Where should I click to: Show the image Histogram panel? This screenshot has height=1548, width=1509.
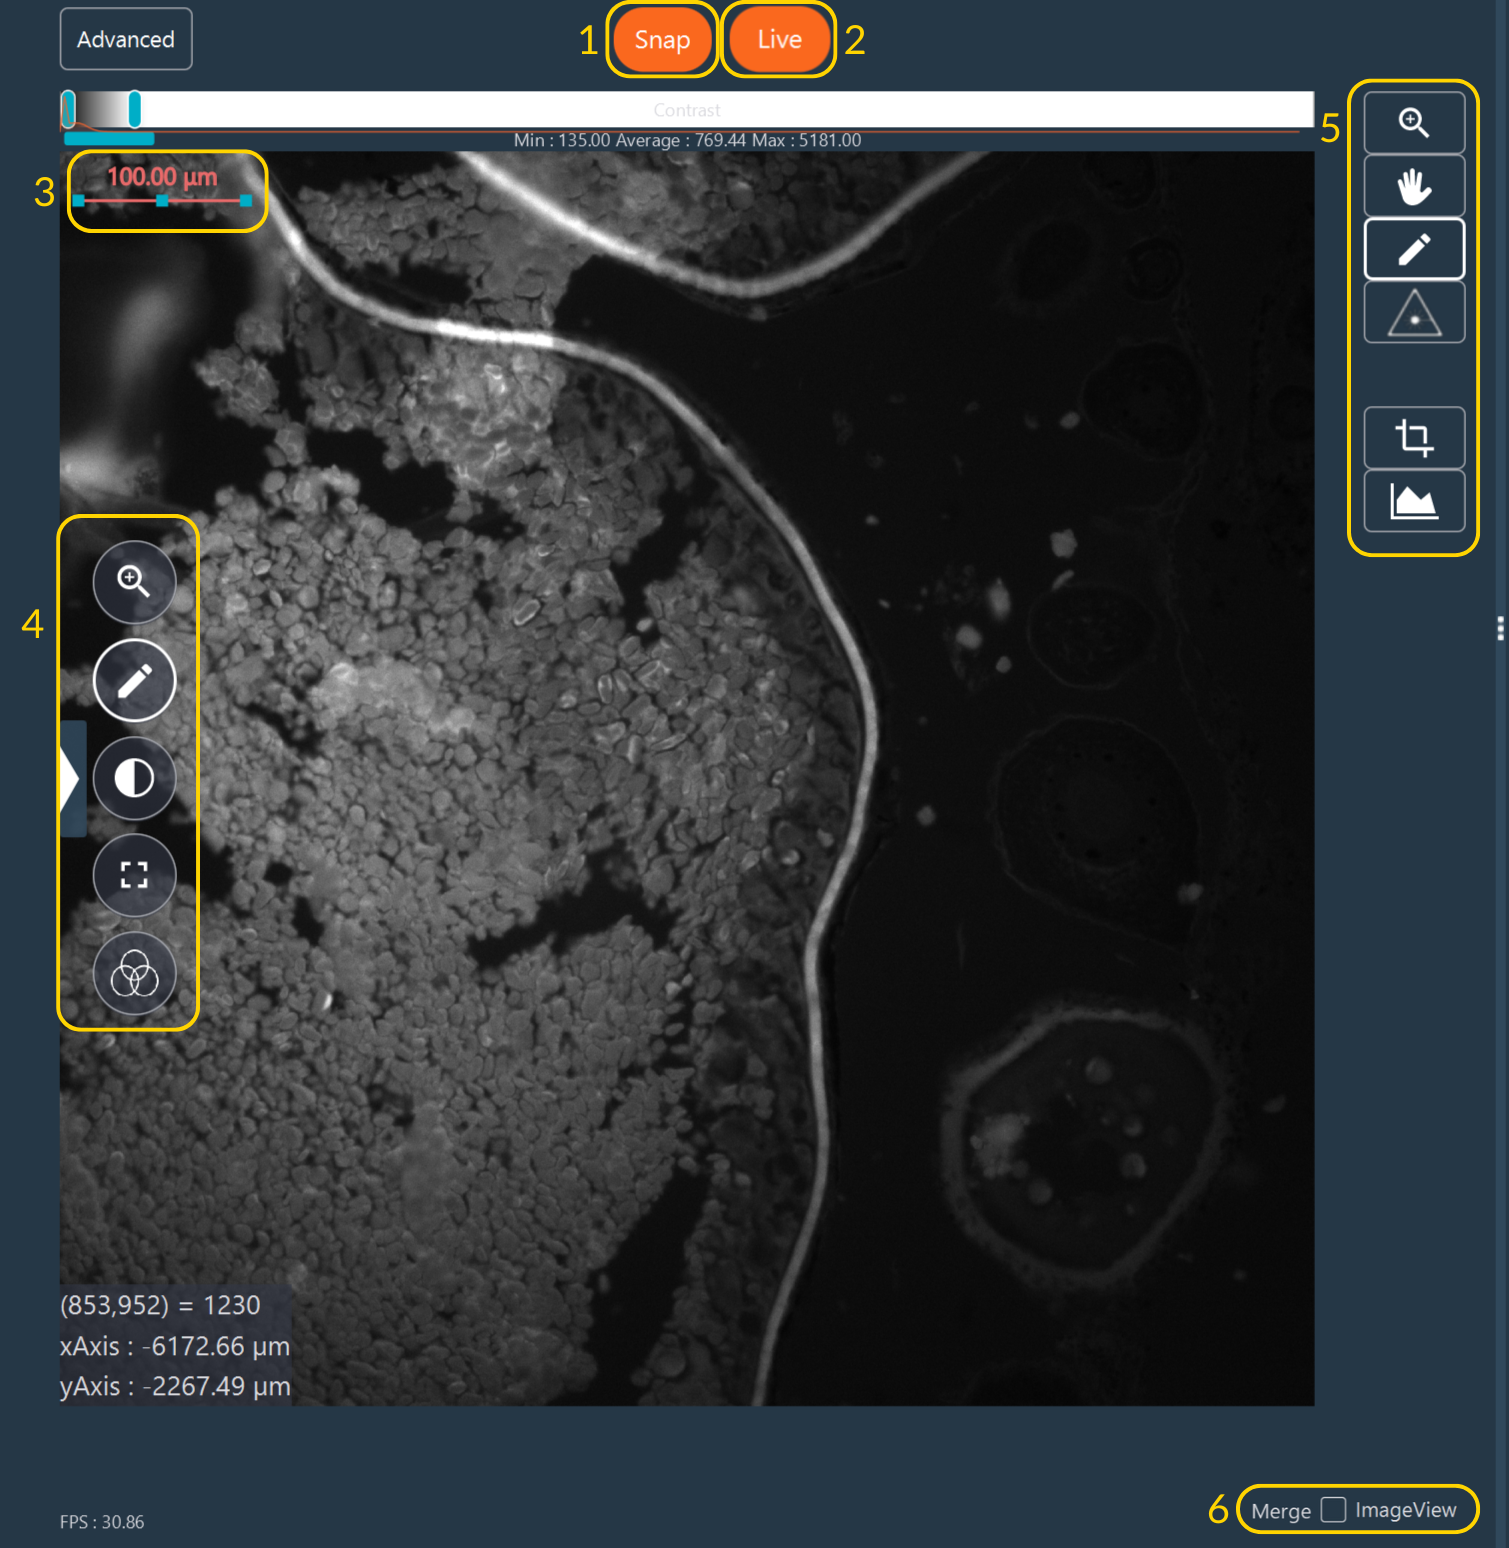pyautogui.click(x=1413, y=500)
